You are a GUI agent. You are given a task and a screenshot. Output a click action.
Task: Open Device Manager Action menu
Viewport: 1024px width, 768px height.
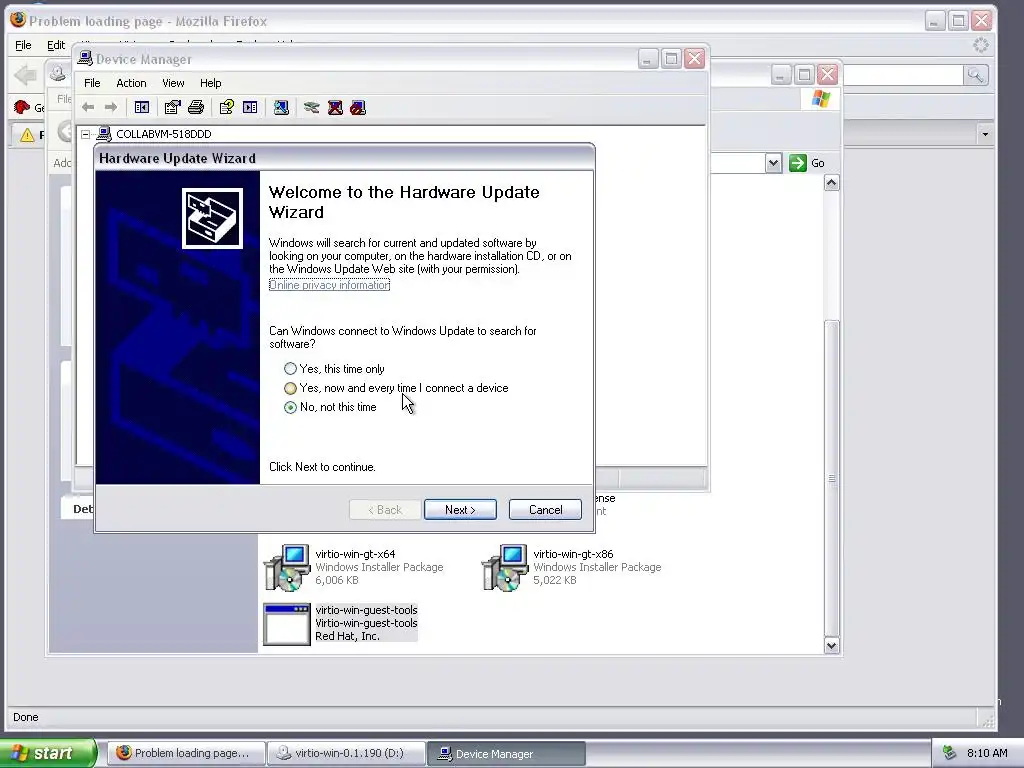[131, 83]
